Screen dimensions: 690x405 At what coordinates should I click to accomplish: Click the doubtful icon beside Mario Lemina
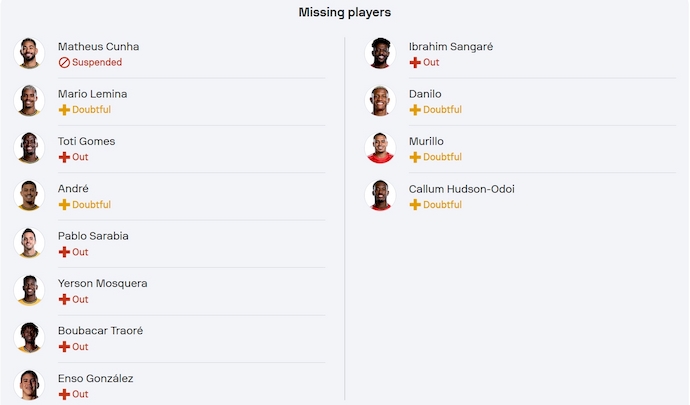click(64, 110)
